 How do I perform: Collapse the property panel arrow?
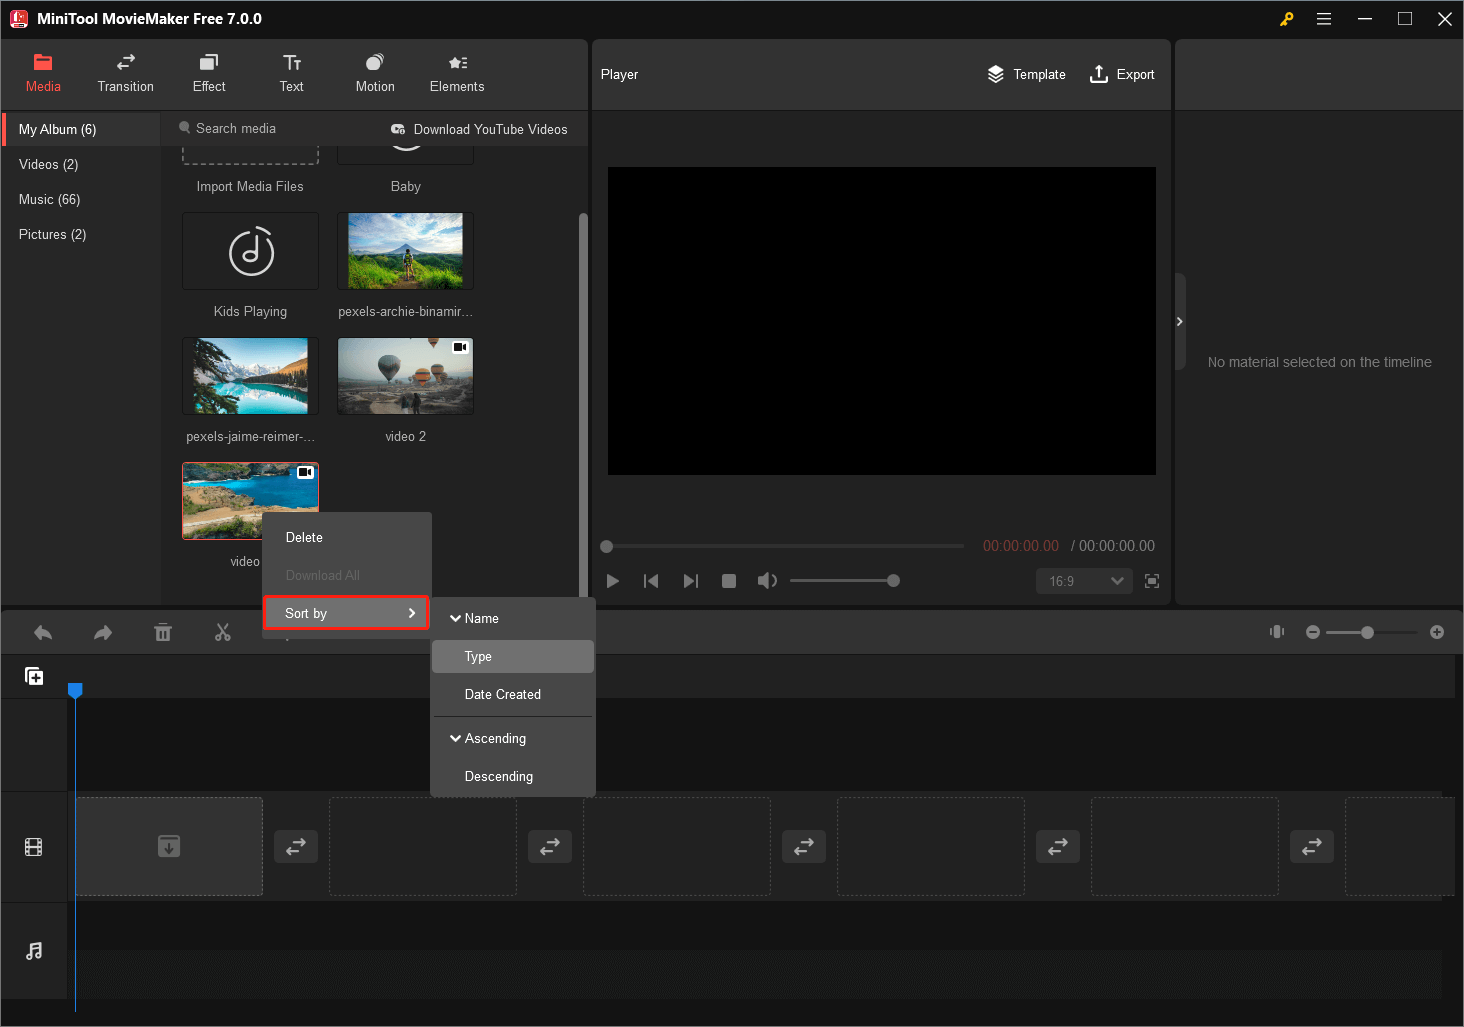pyautogui.click(x=1180, y=321)
